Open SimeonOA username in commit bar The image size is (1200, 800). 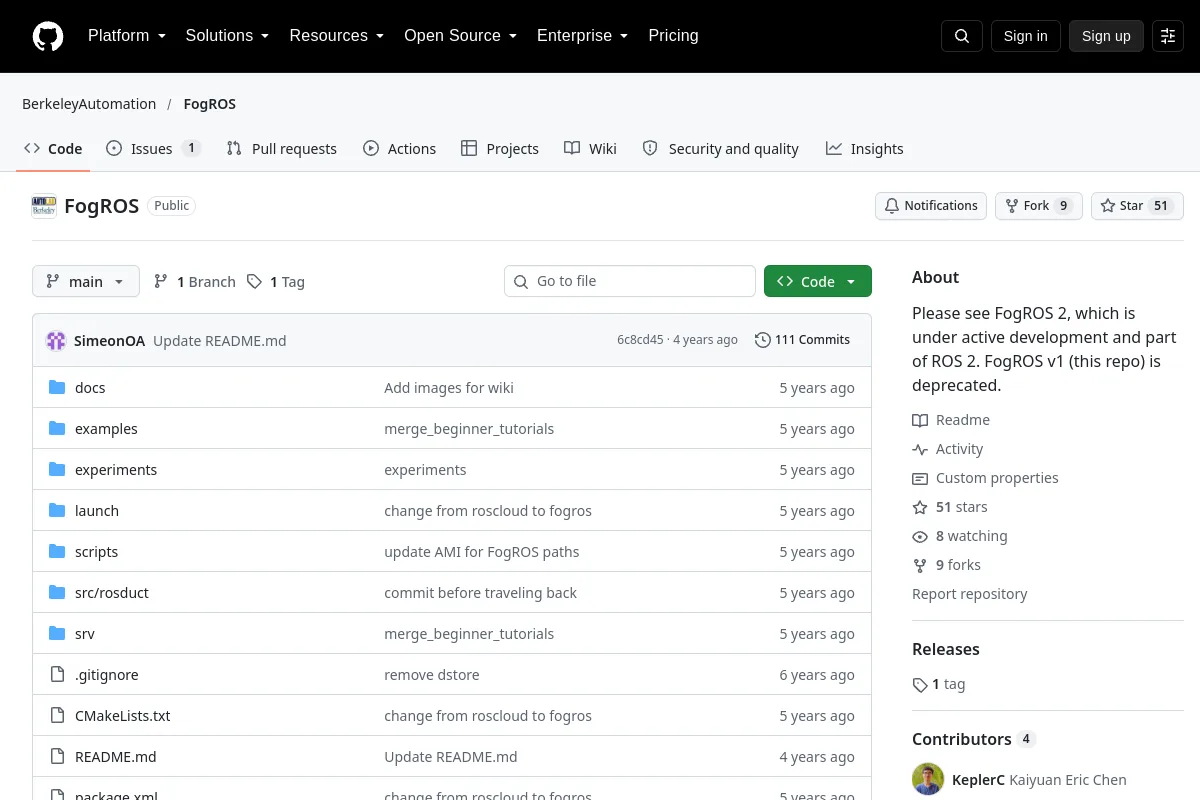[109, 341]
